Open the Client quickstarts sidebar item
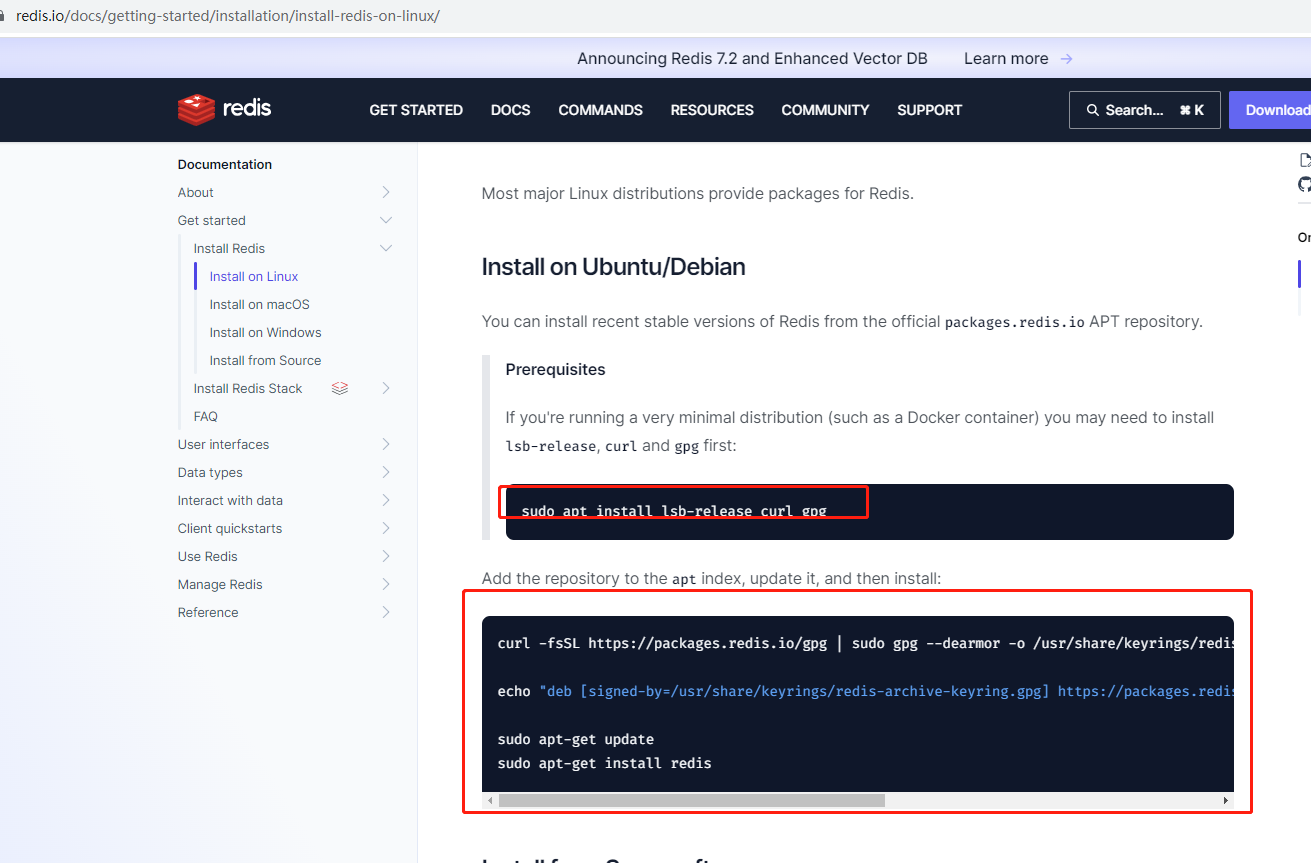 coord(230,528)
